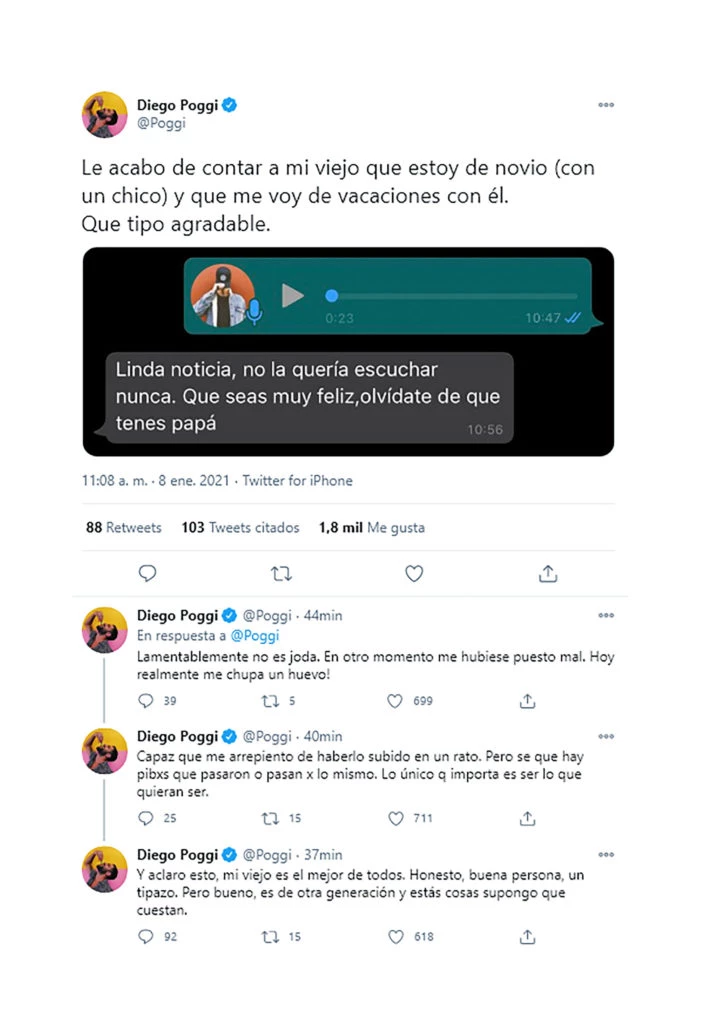View the 88 Retweets list

click(123, 528)
